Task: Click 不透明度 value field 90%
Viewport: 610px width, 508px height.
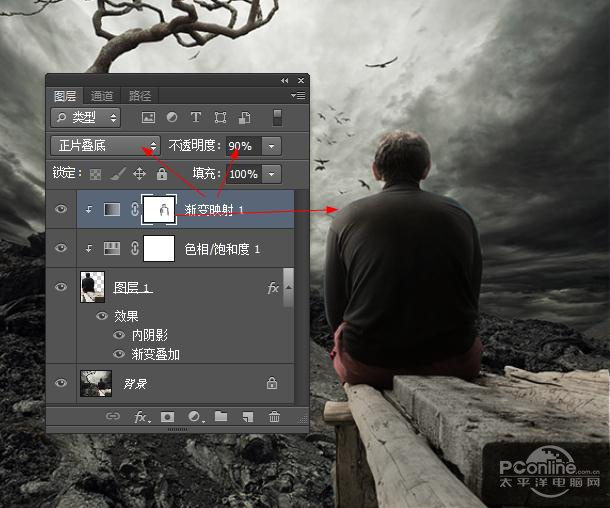Action: [244, 146]
